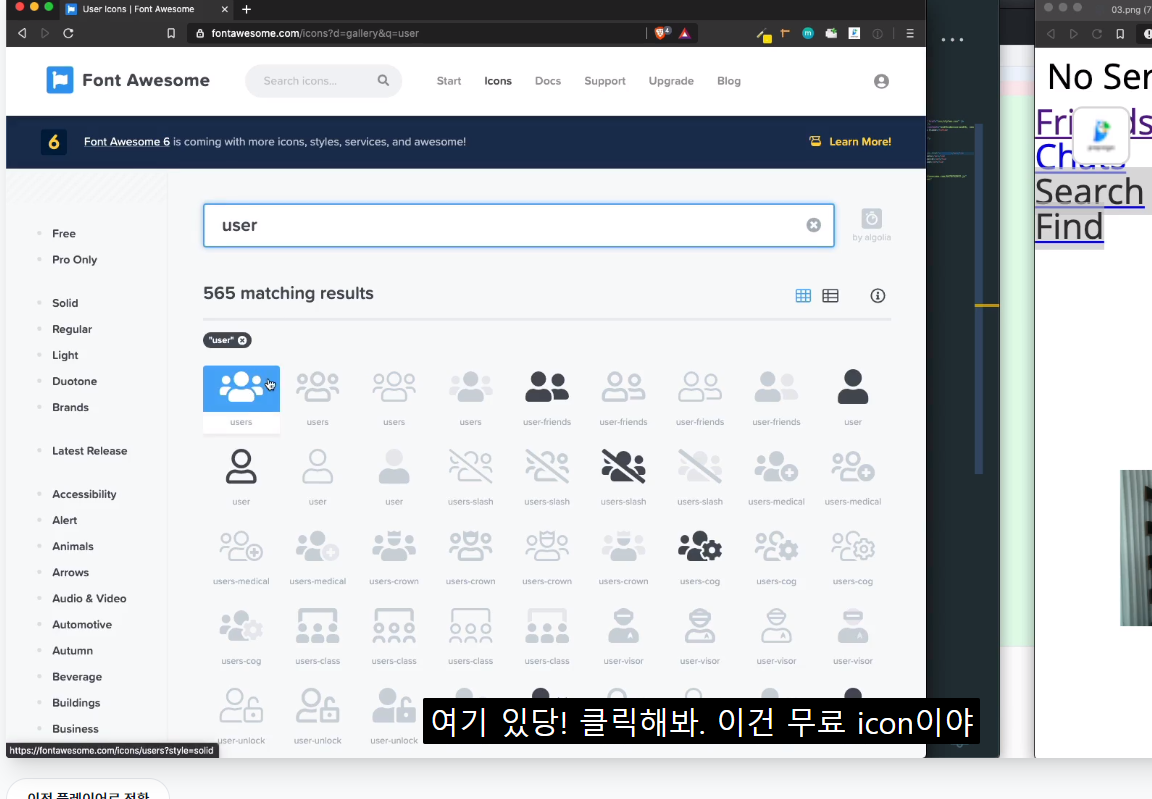Open the Blog nav item
1152x799 pixels.
pyautogui.click(x=729, y=81)
